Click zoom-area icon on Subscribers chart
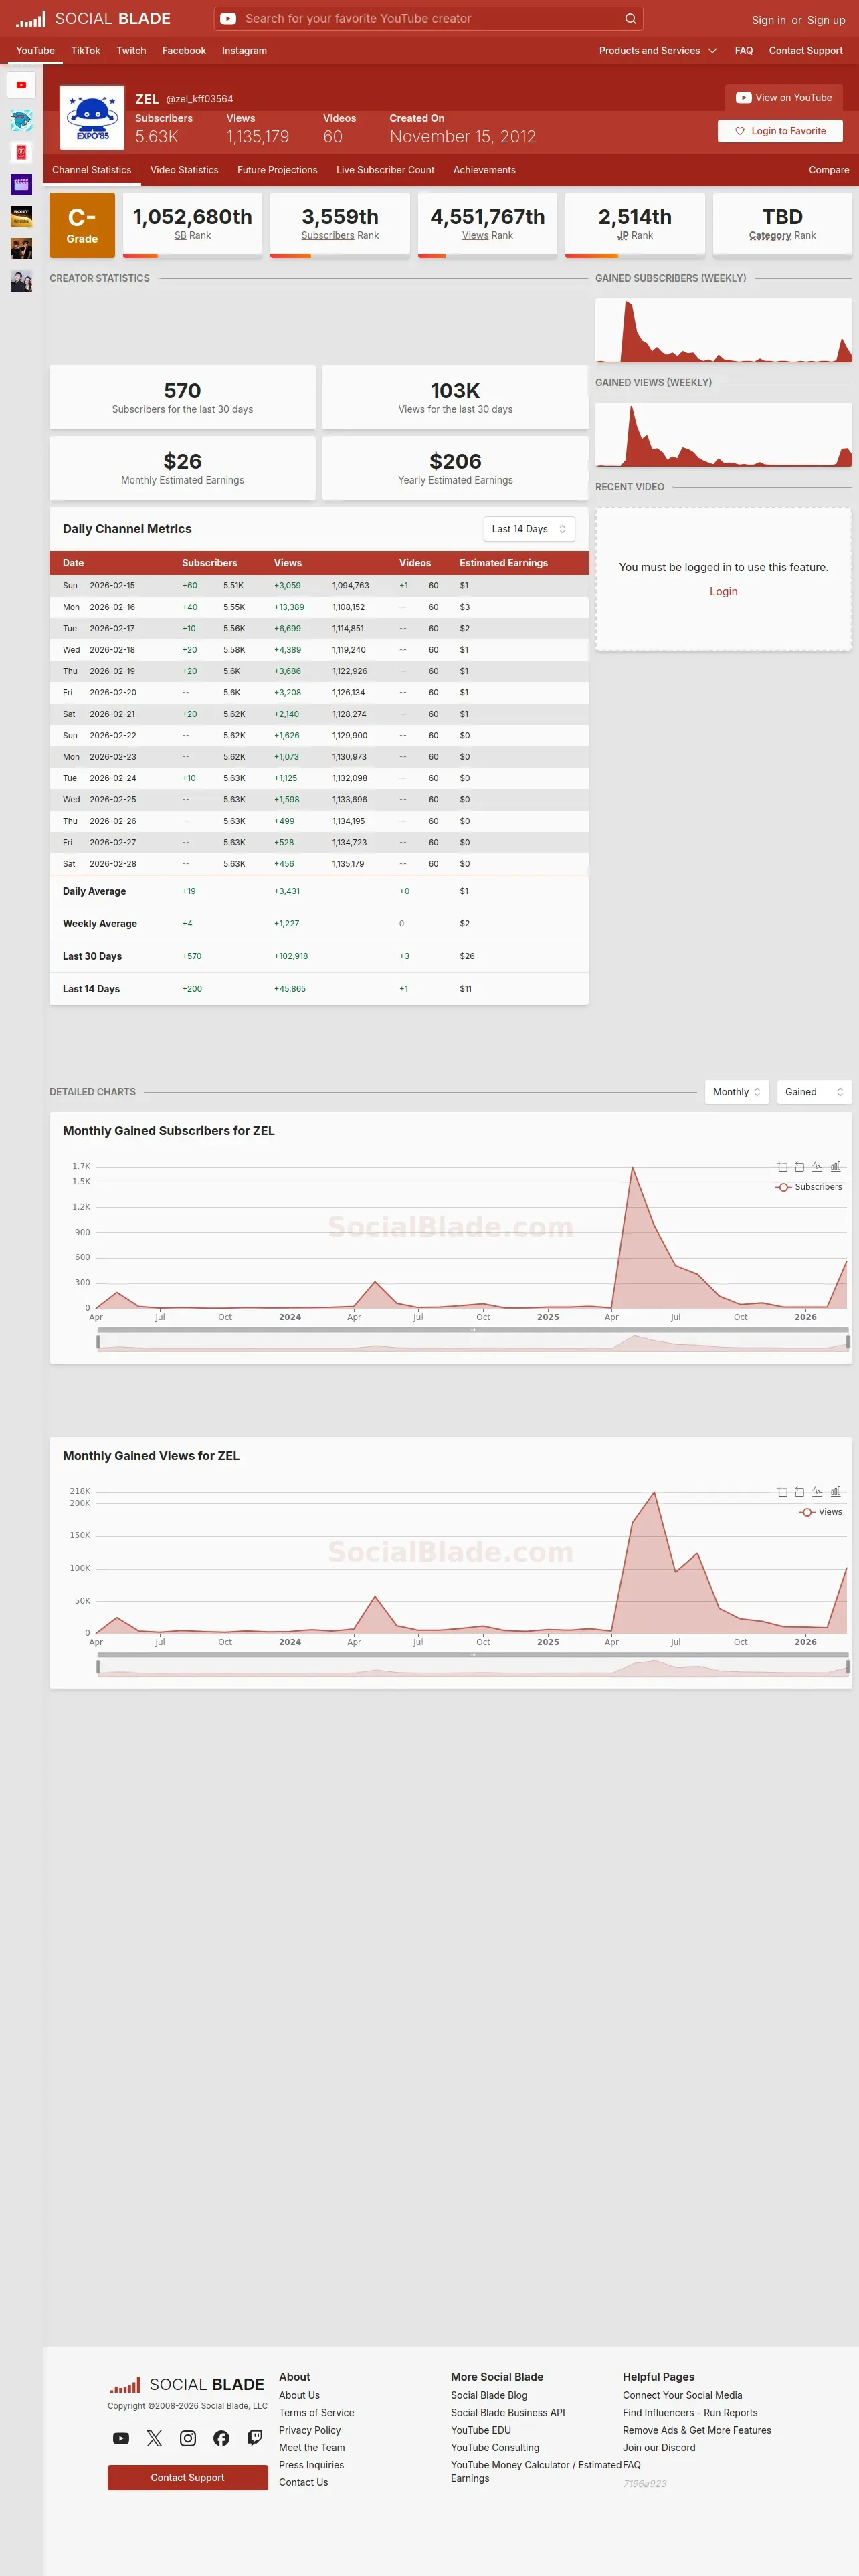Viewport: 859px width, 2576px height. [782, 1167]
